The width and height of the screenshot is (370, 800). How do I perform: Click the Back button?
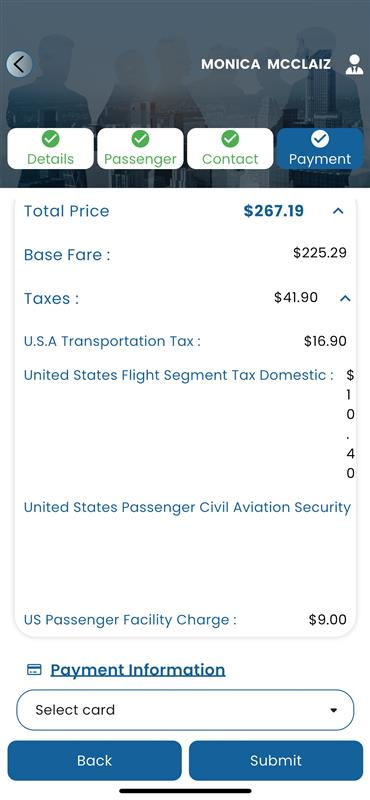point(94,760)
